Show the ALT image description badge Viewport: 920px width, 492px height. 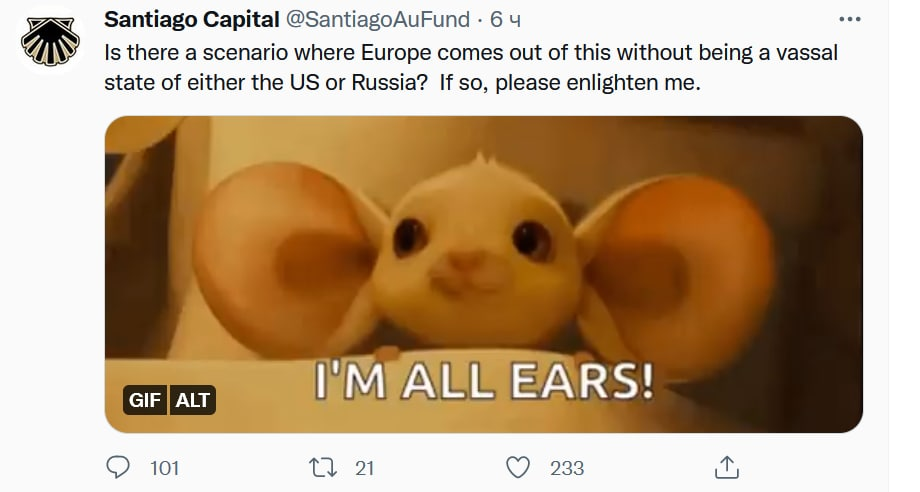coord(193,400)
